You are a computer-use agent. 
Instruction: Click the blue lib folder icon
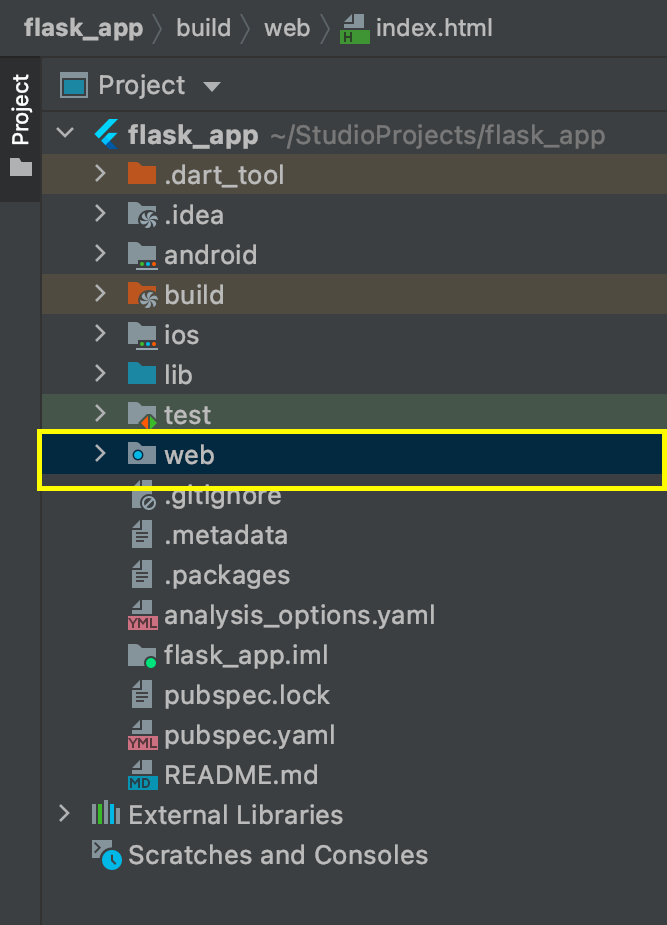142,374
